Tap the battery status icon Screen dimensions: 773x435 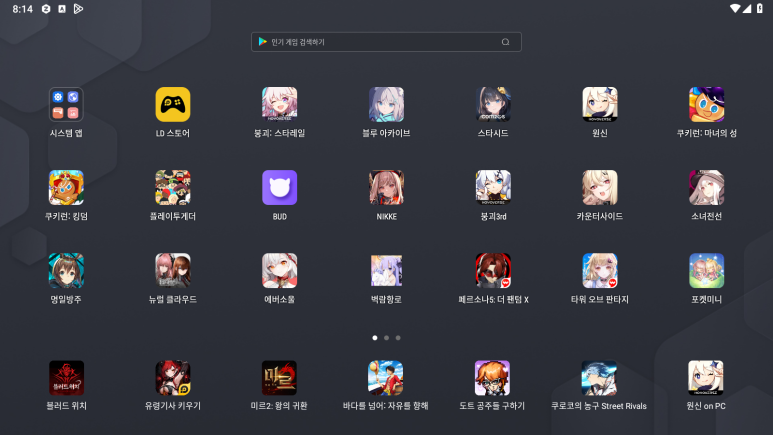760,8
